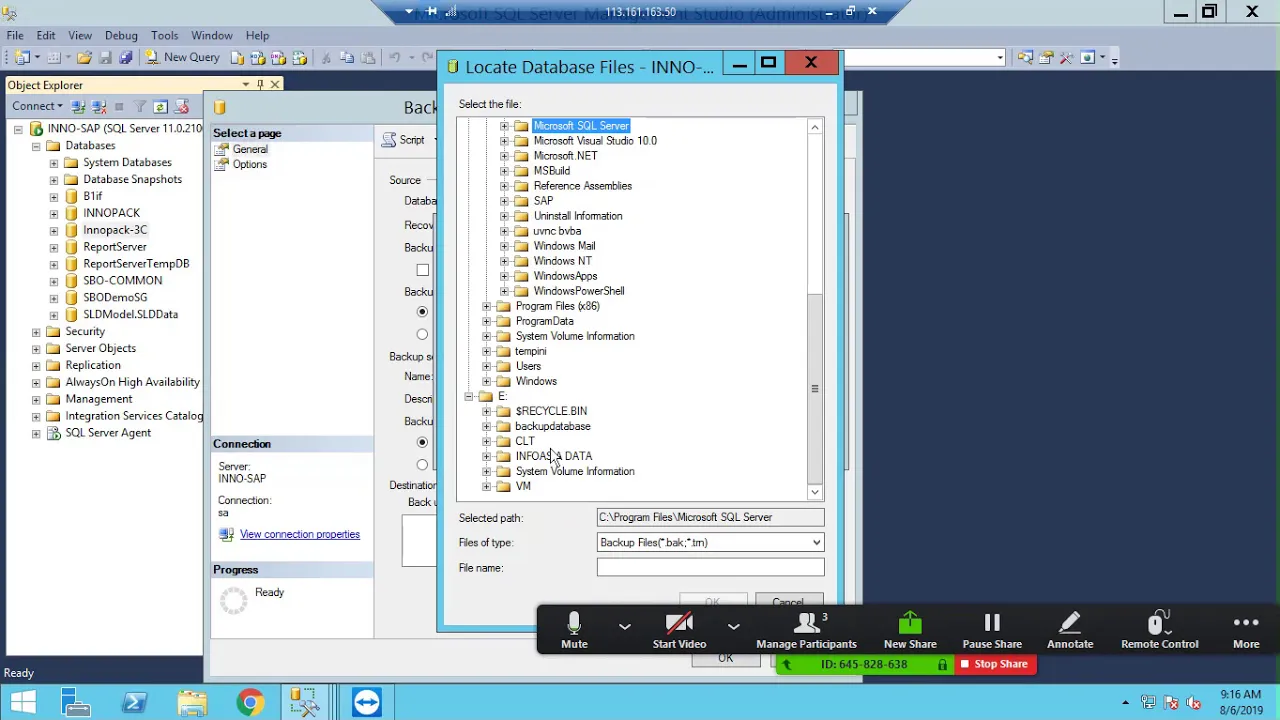Click the Script button in Backup dialog
The height and width of the screenshot is (720, 1280).
[x=403, y=140]
